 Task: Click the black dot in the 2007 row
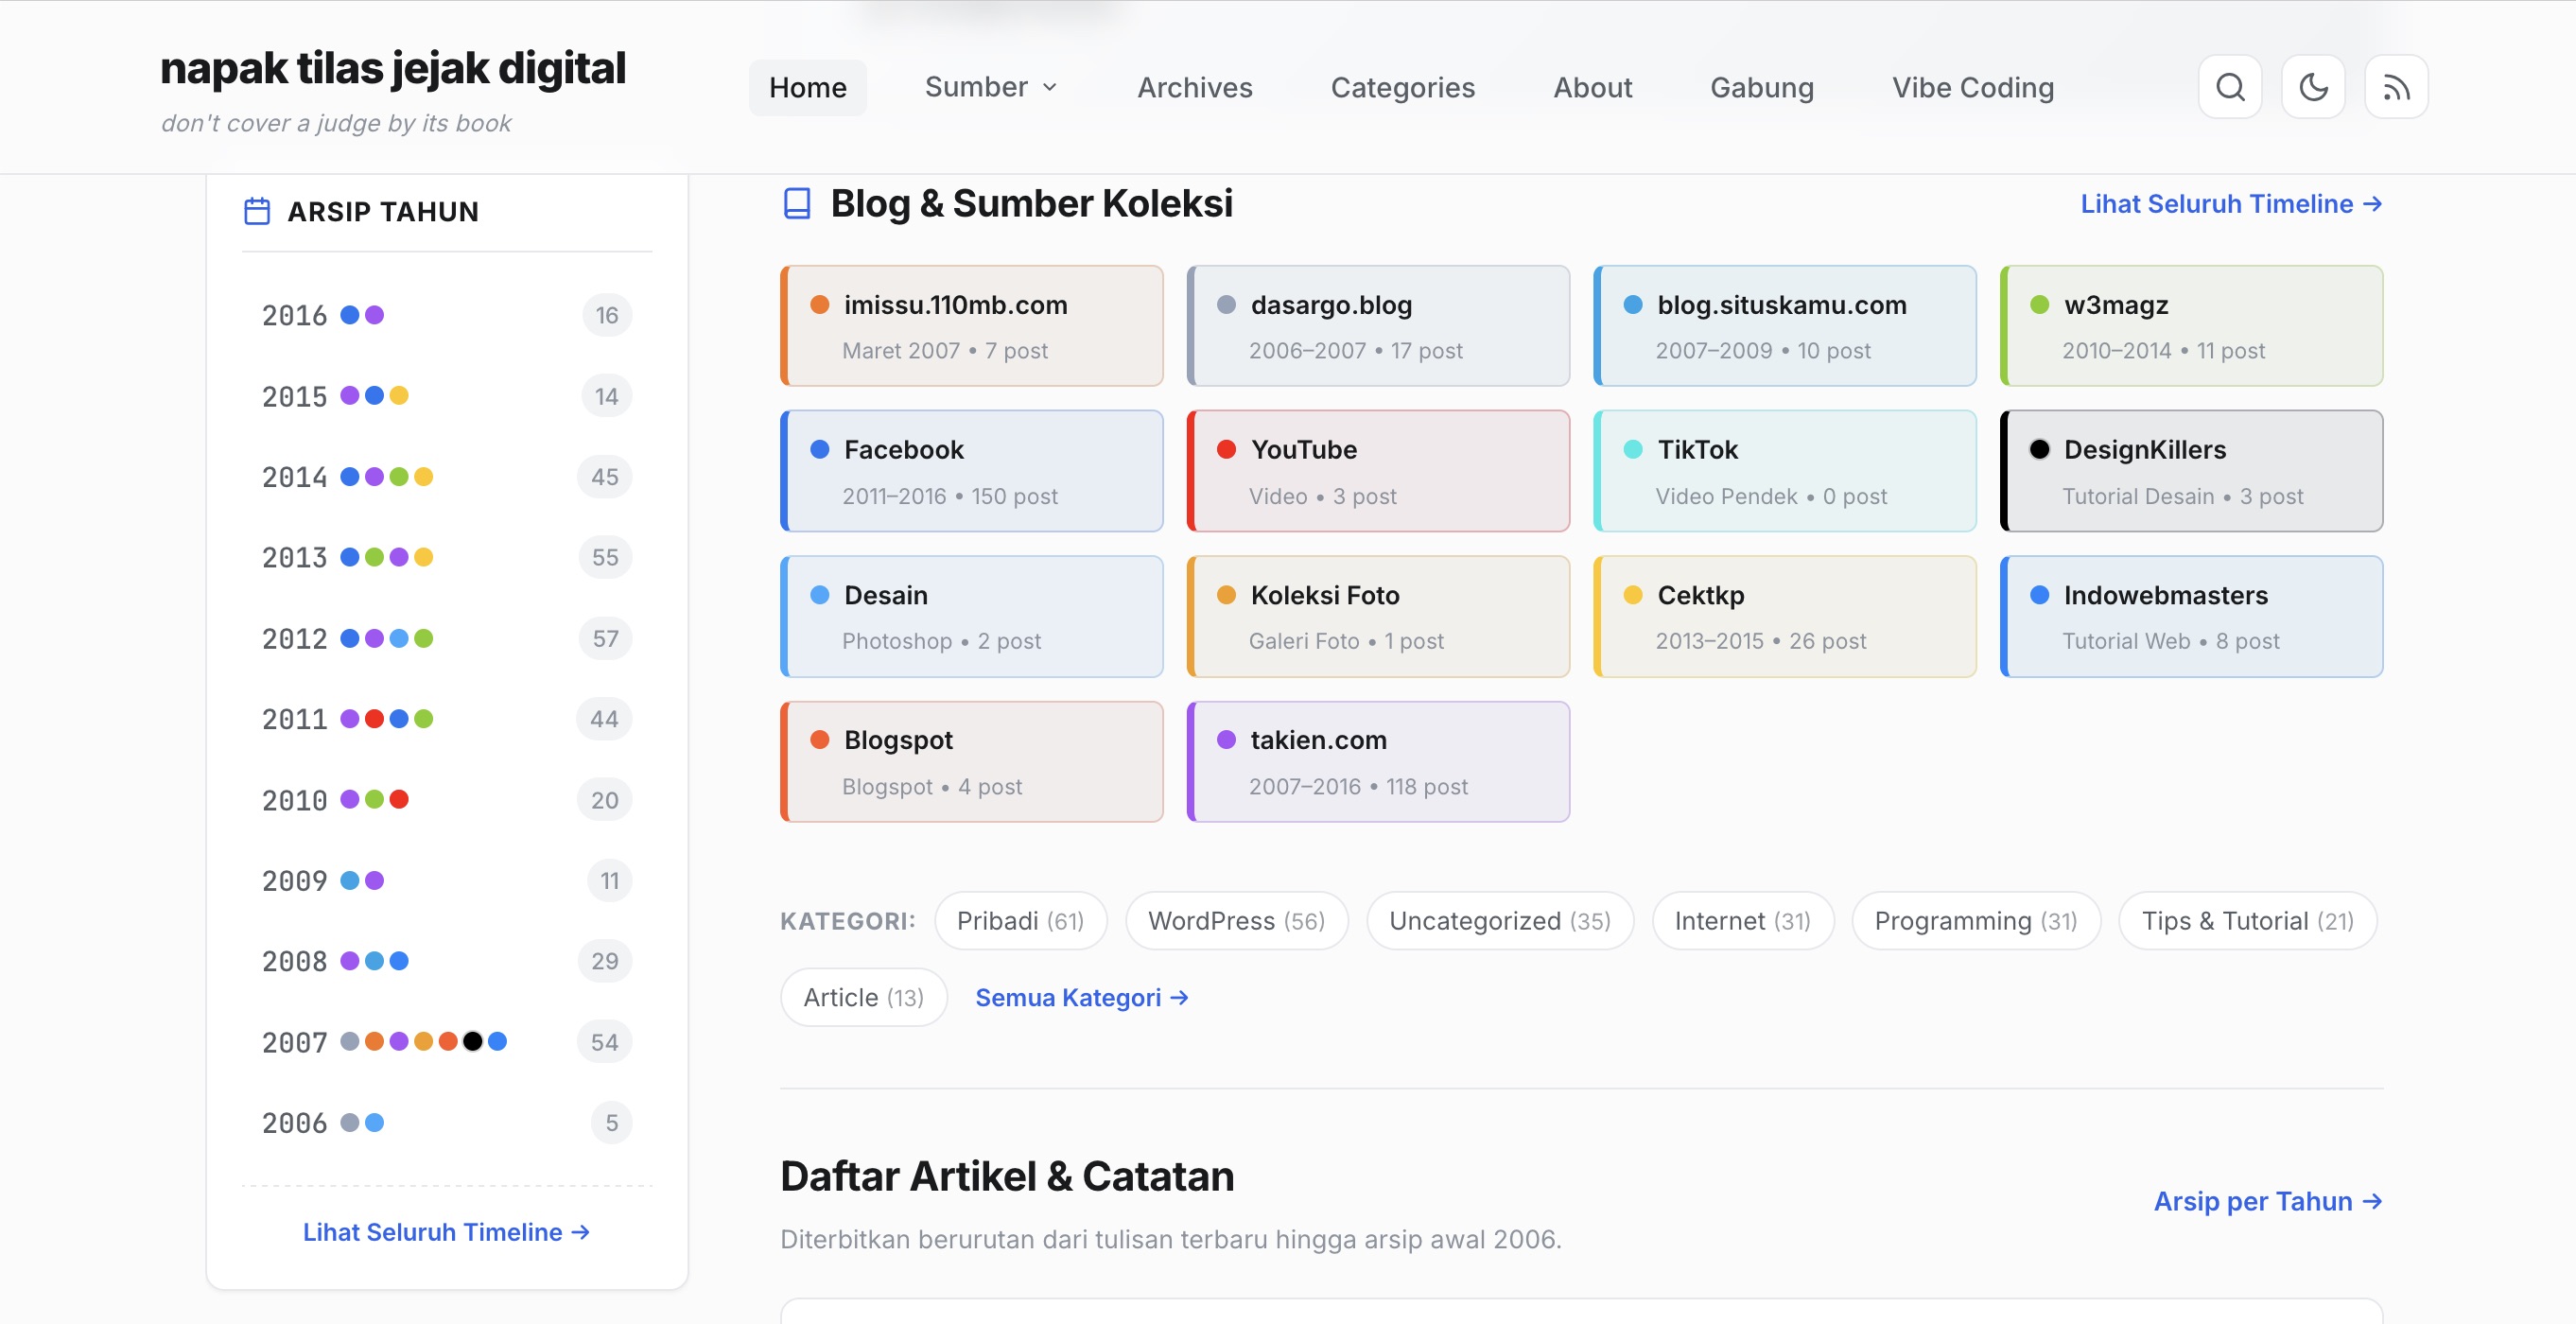pyautogui.click(x=473, y=1041)
